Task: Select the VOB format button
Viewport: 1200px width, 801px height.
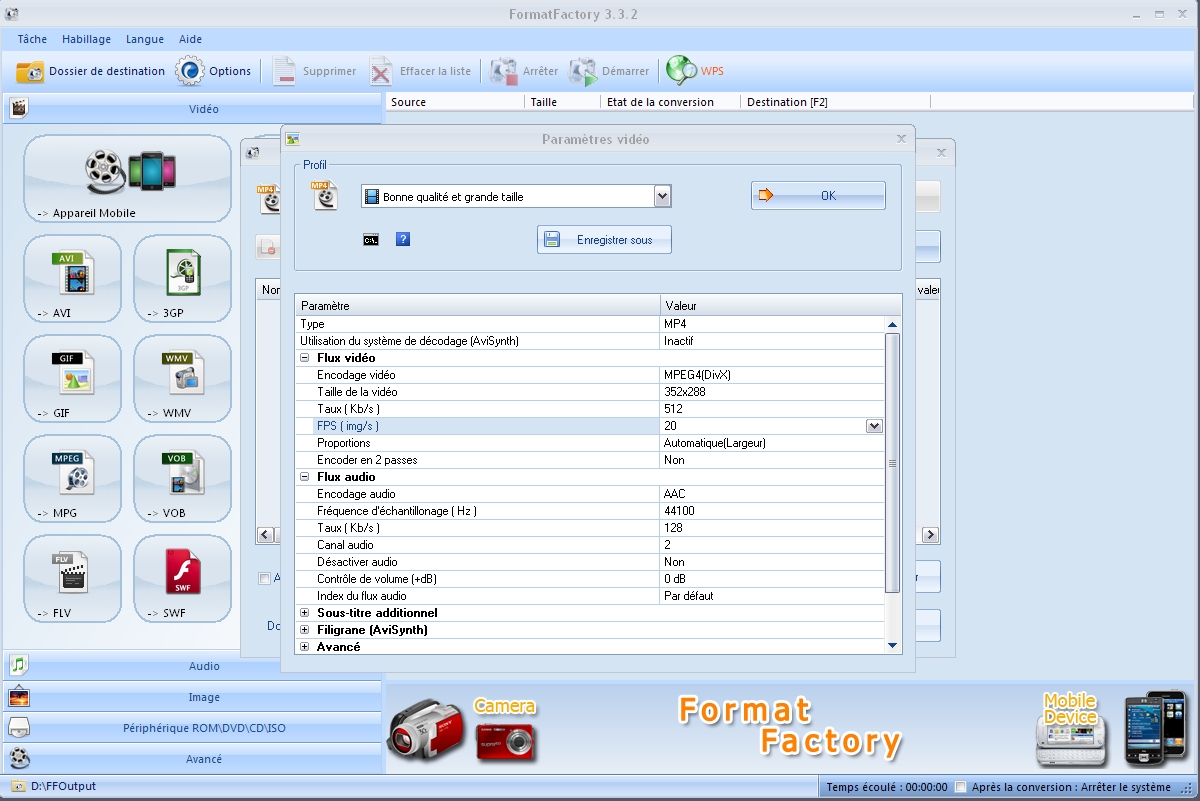Action: point(182,479)
